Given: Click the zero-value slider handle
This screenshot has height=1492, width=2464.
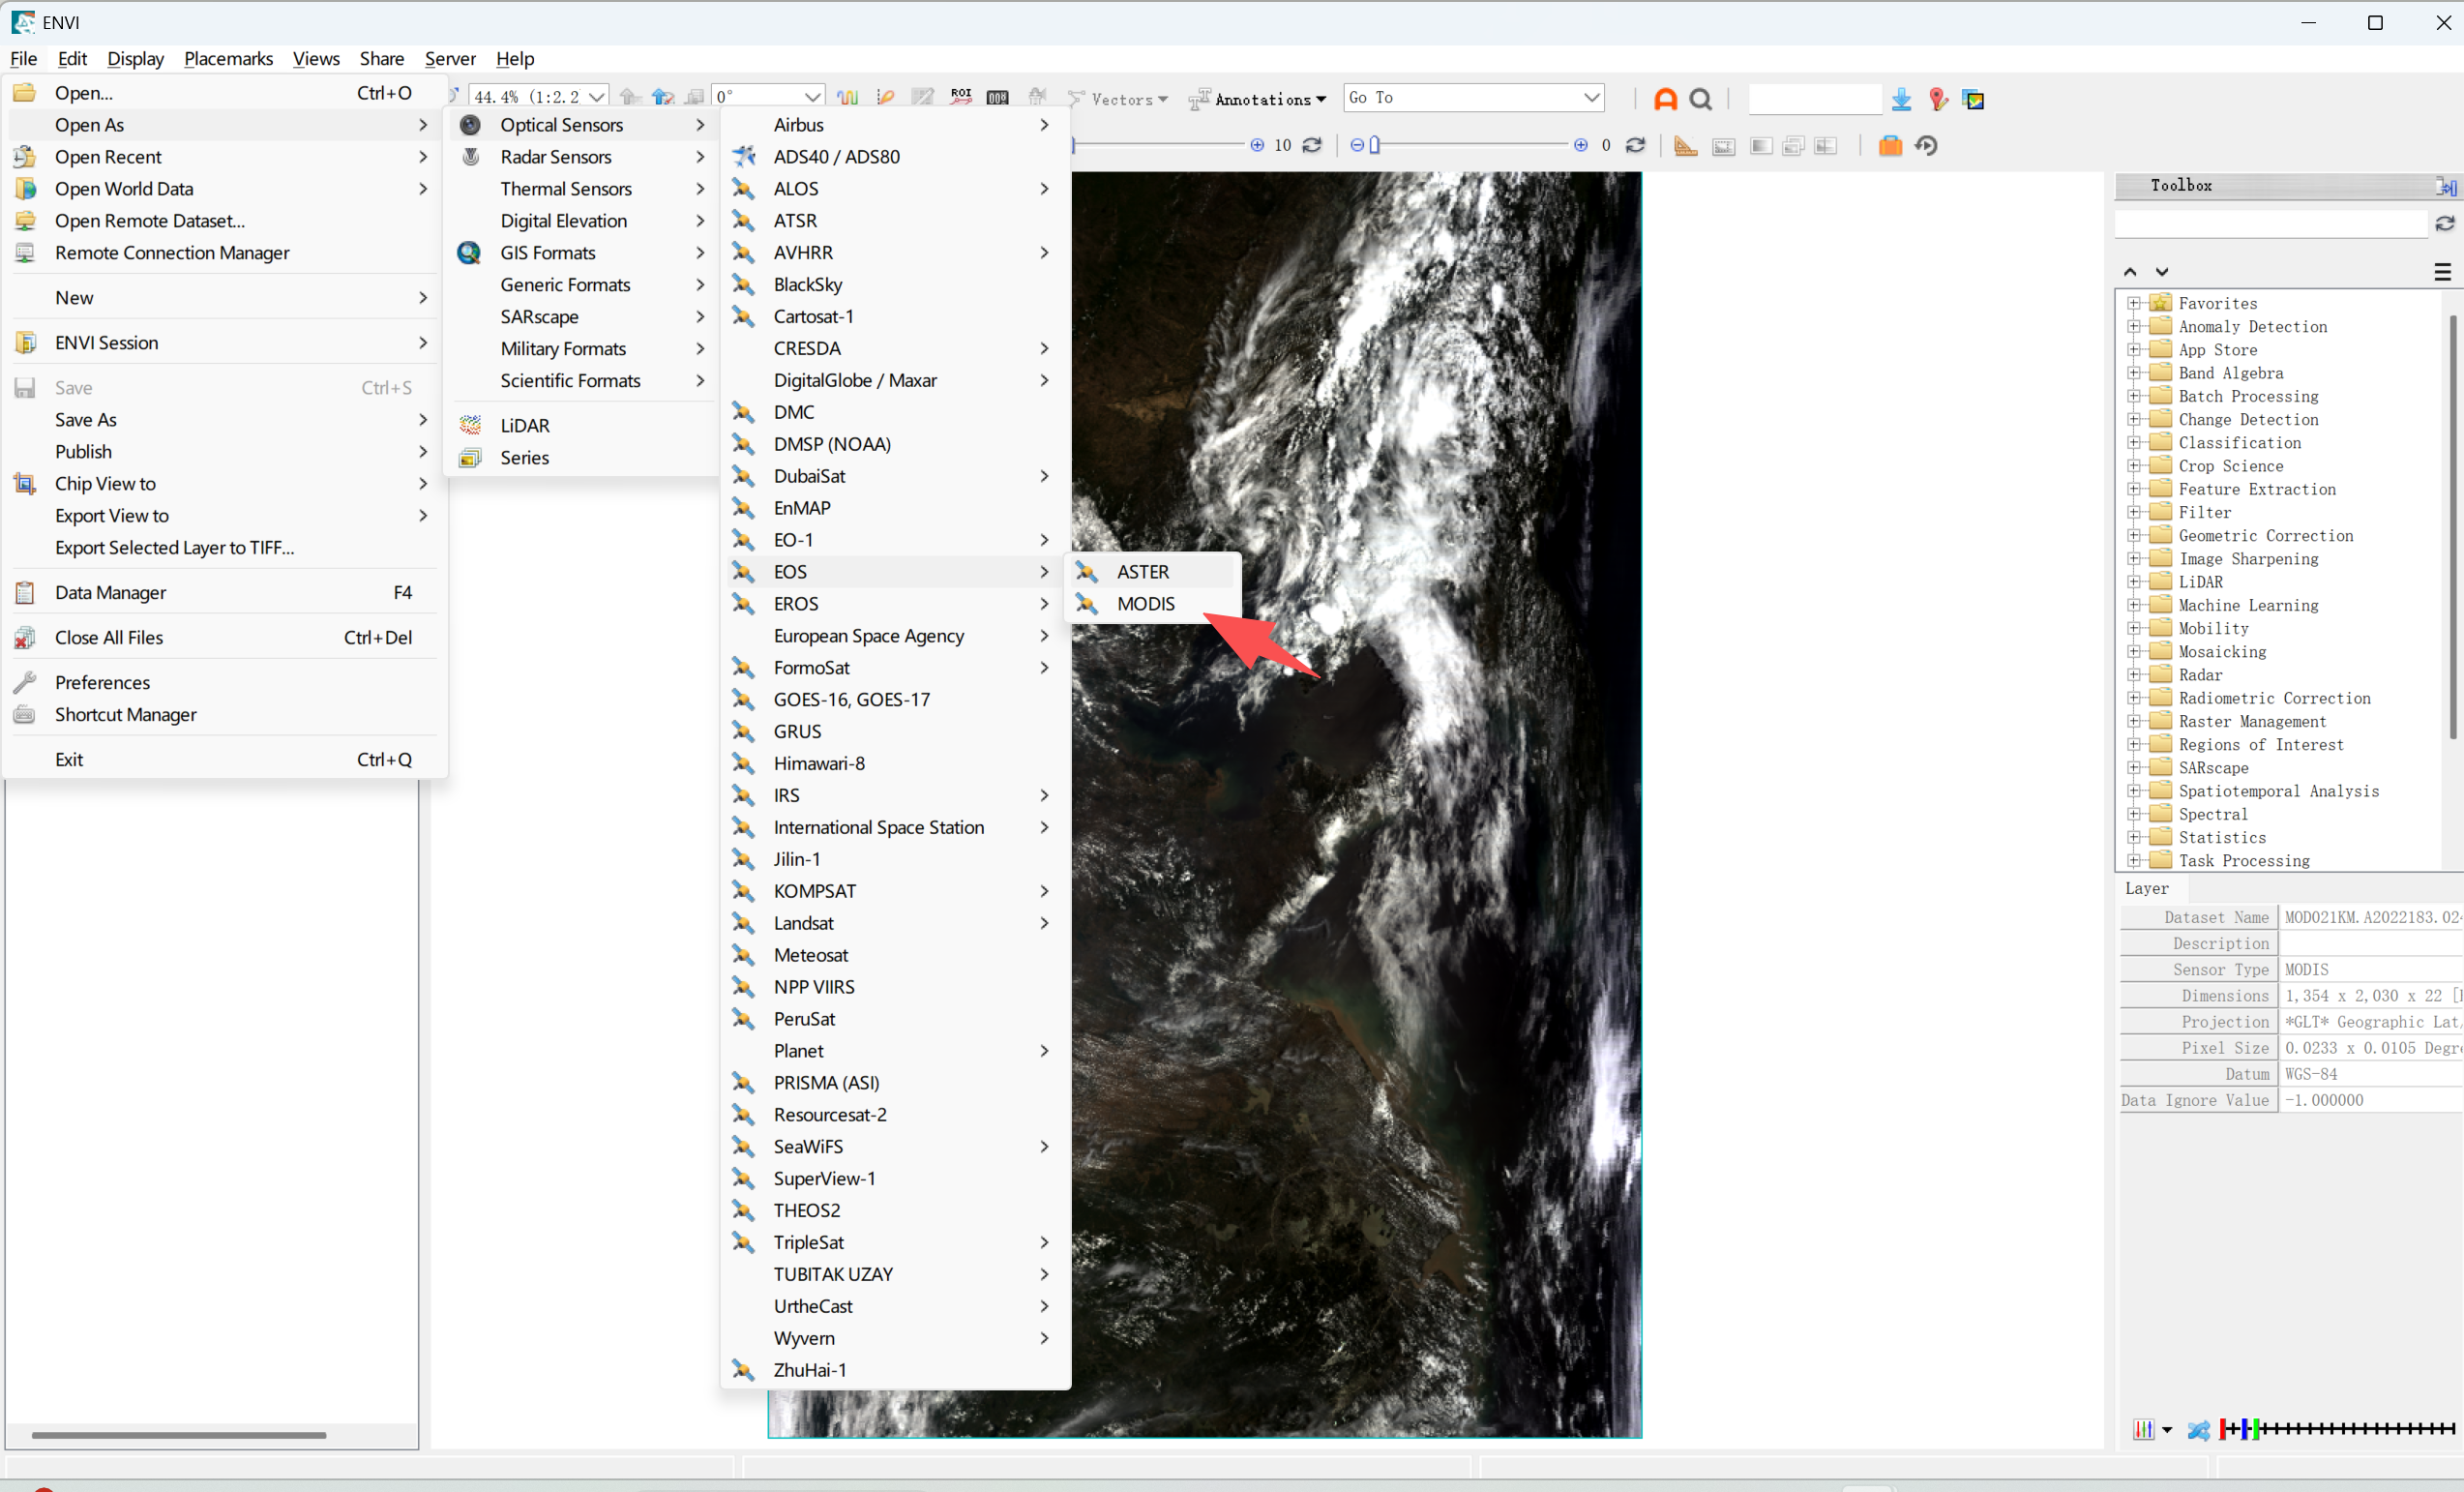Looking at the screenshot, I should (1375, 145).
